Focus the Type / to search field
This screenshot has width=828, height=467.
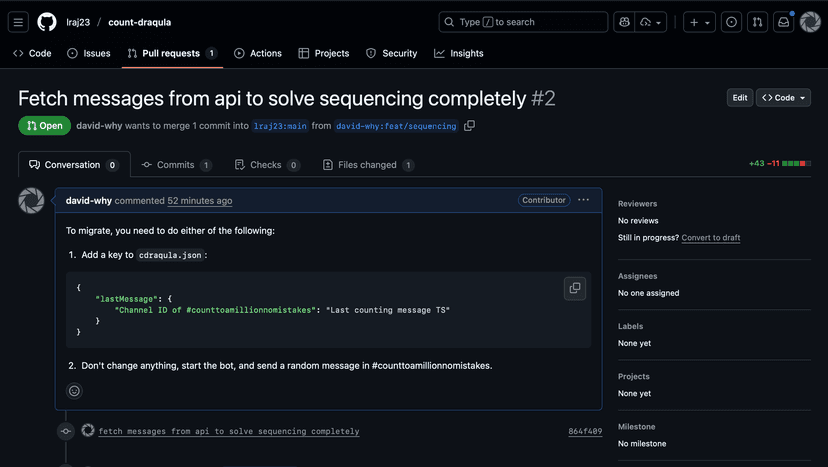click(x=523, y=22)
